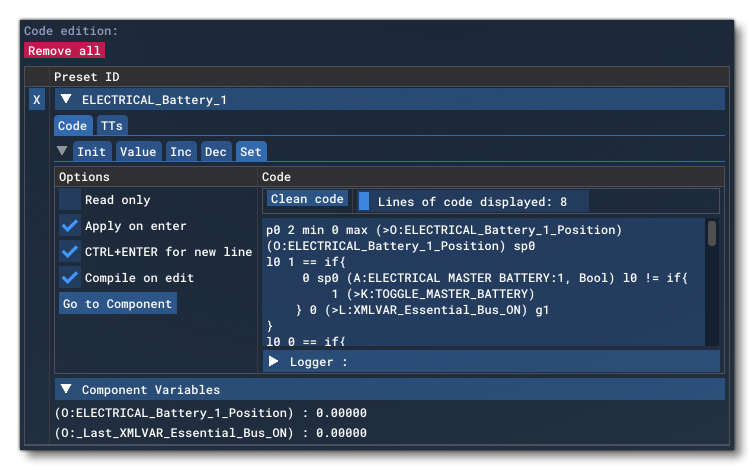
Task: Click the Go to Component button
Action: [x=118, y=304]
